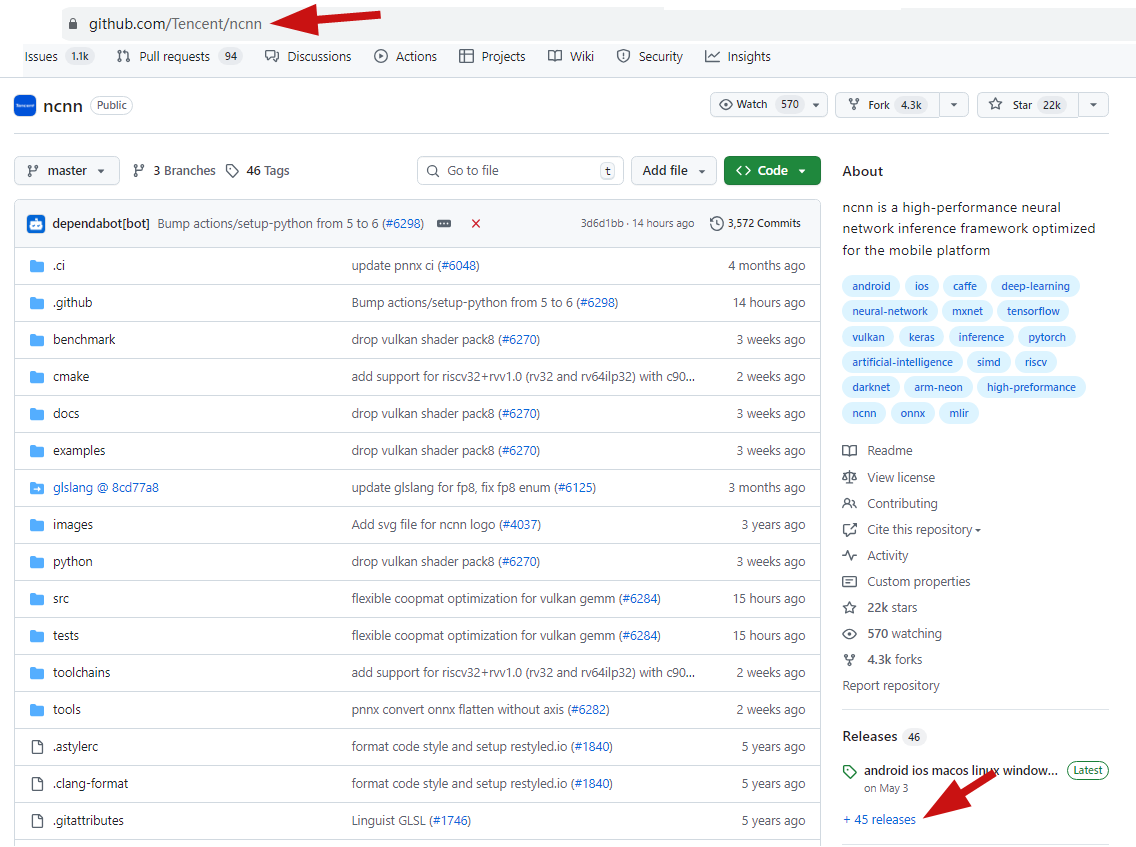Toggle Watch on the repository
The height and width of the screenshot is (847, 1136).
[758, 105]
